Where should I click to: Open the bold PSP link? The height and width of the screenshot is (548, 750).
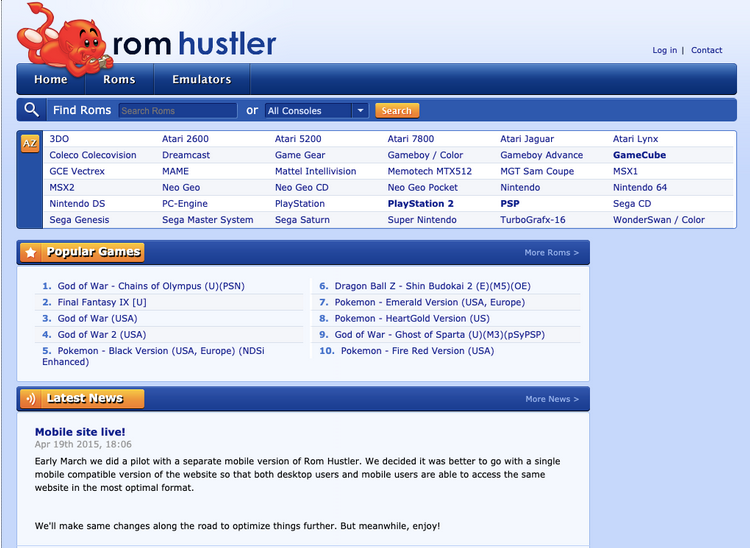[510, 204]
